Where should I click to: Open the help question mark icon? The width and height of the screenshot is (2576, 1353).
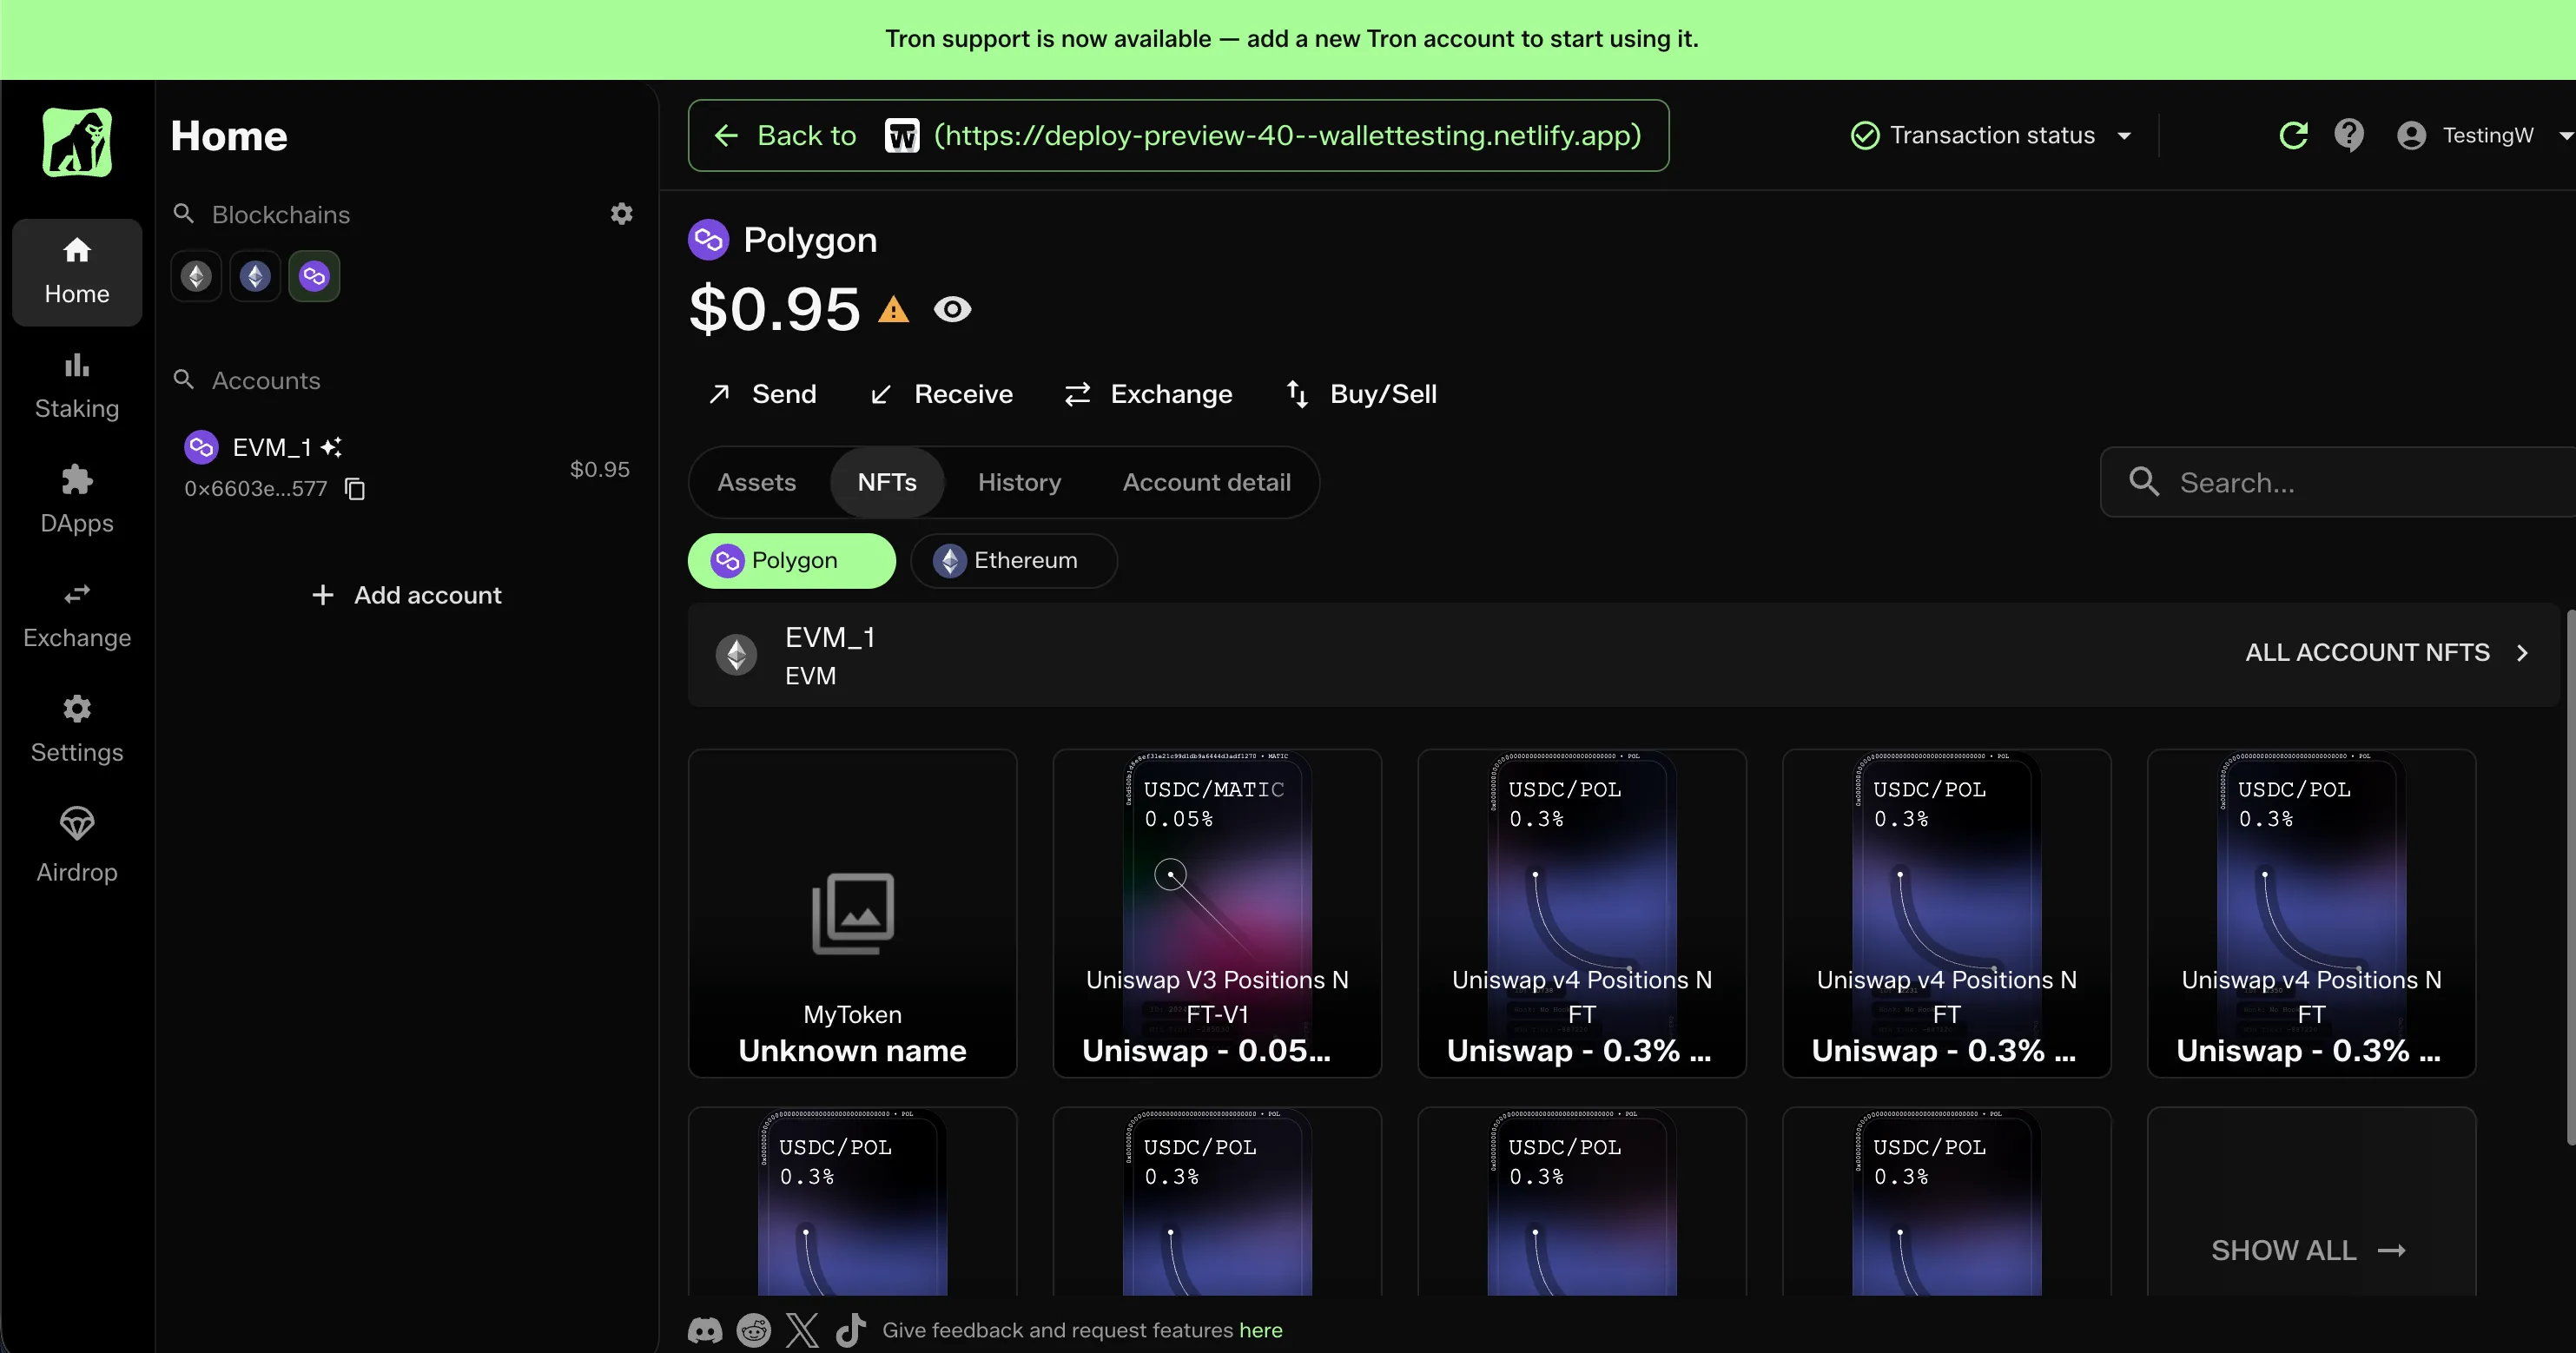point(2349,135)
